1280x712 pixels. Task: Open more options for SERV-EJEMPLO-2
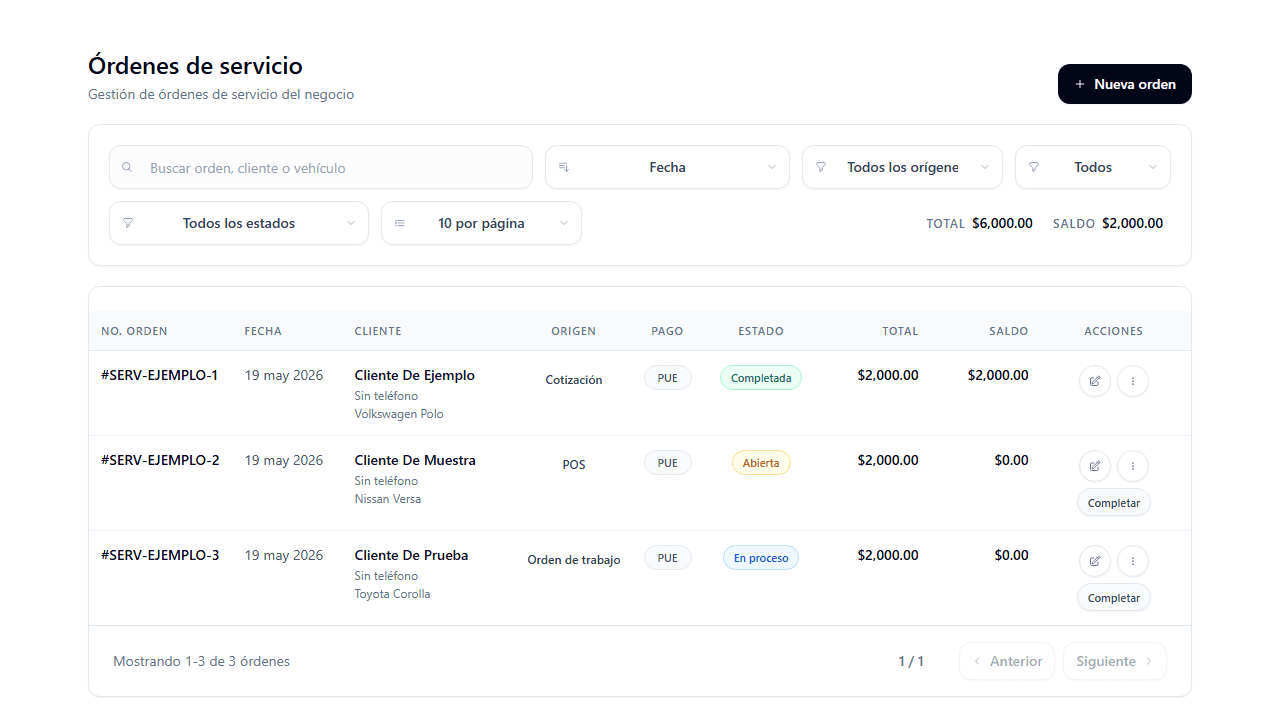[x=1133, y=466]
